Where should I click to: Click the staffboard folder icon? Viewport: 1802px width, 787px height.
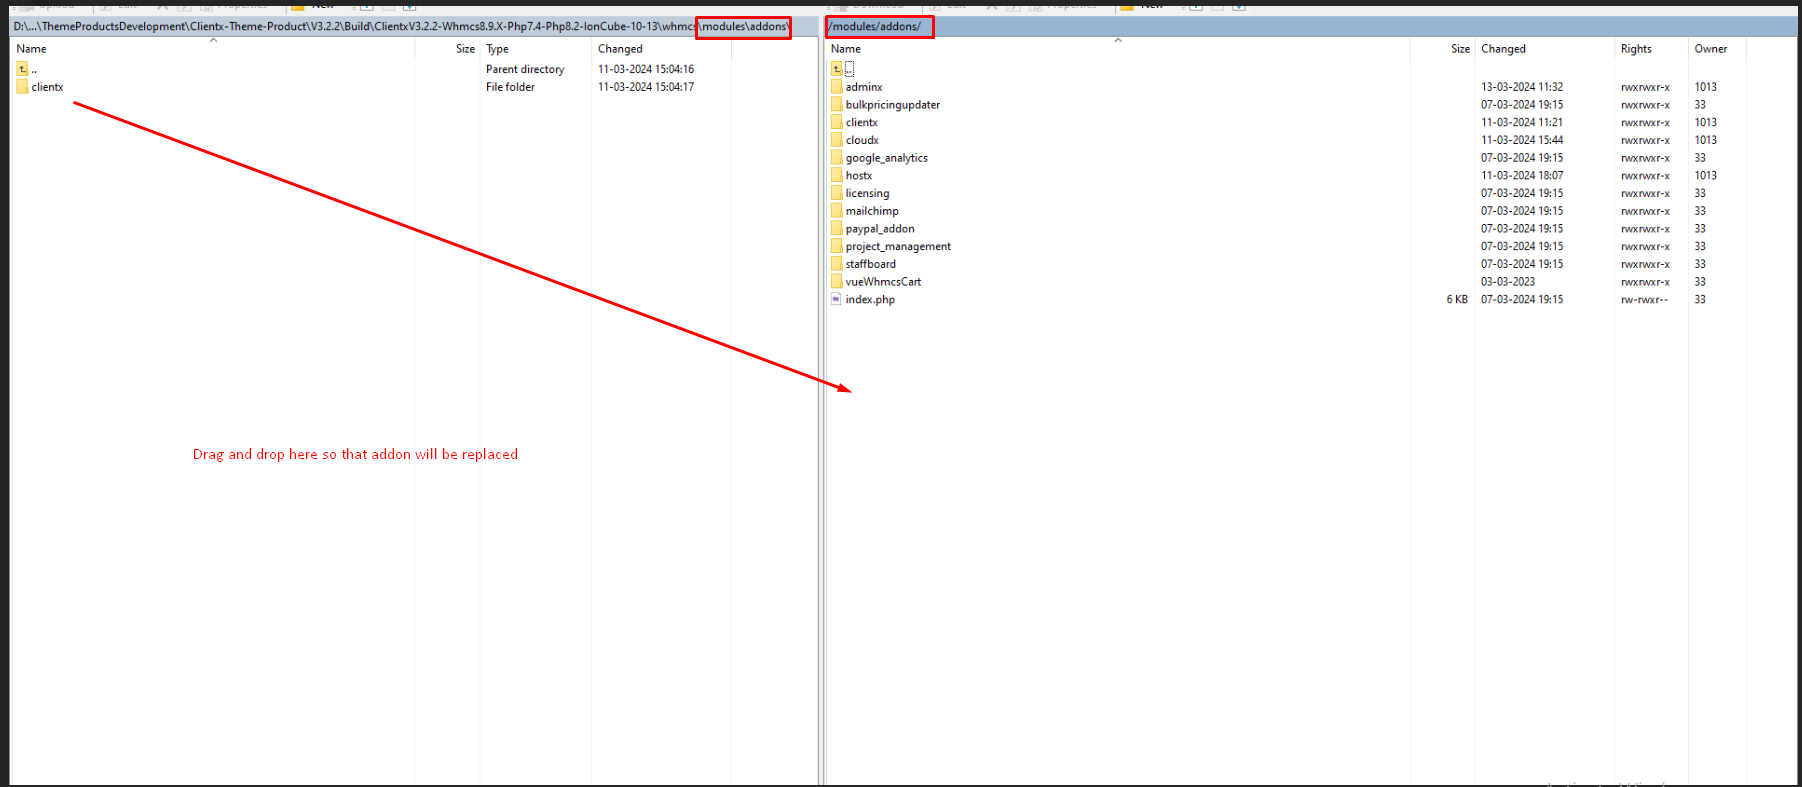pos(836,264)
